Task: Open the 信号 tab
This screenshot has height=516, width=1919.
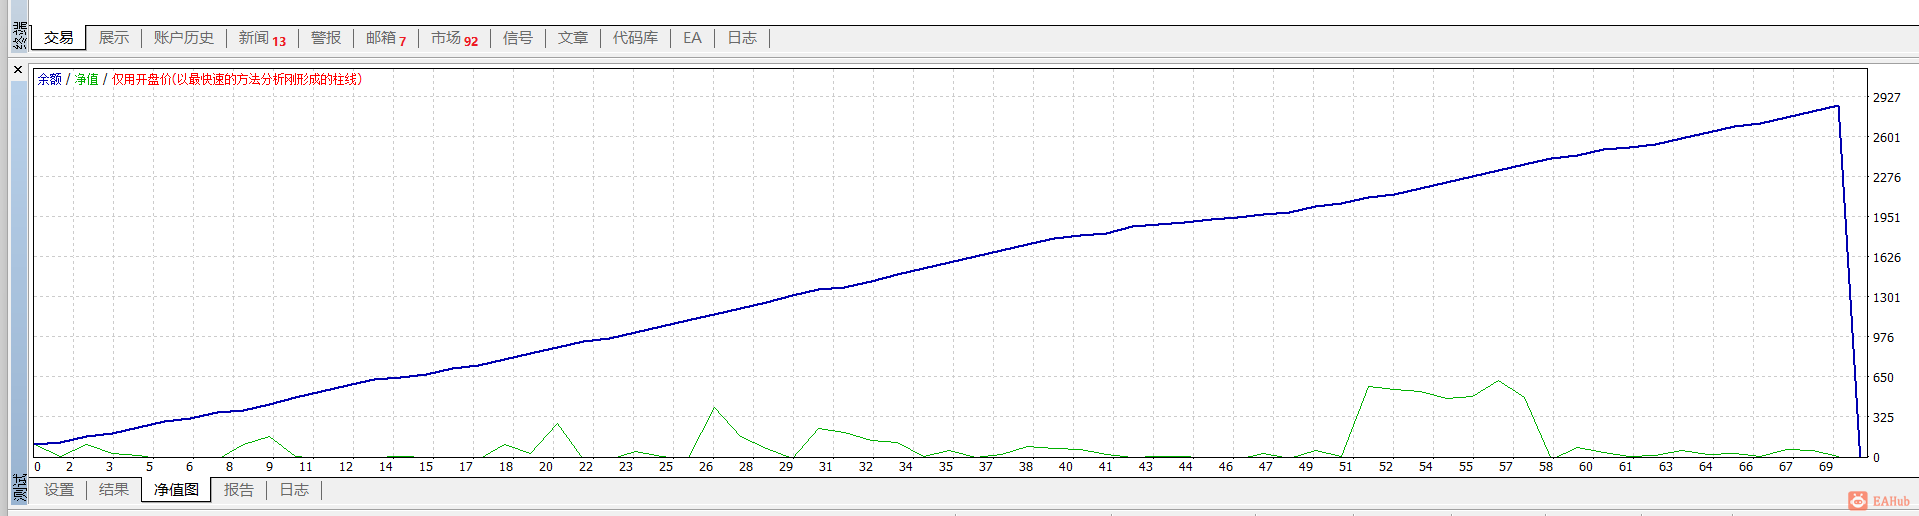Action: (x=517, y=38)
